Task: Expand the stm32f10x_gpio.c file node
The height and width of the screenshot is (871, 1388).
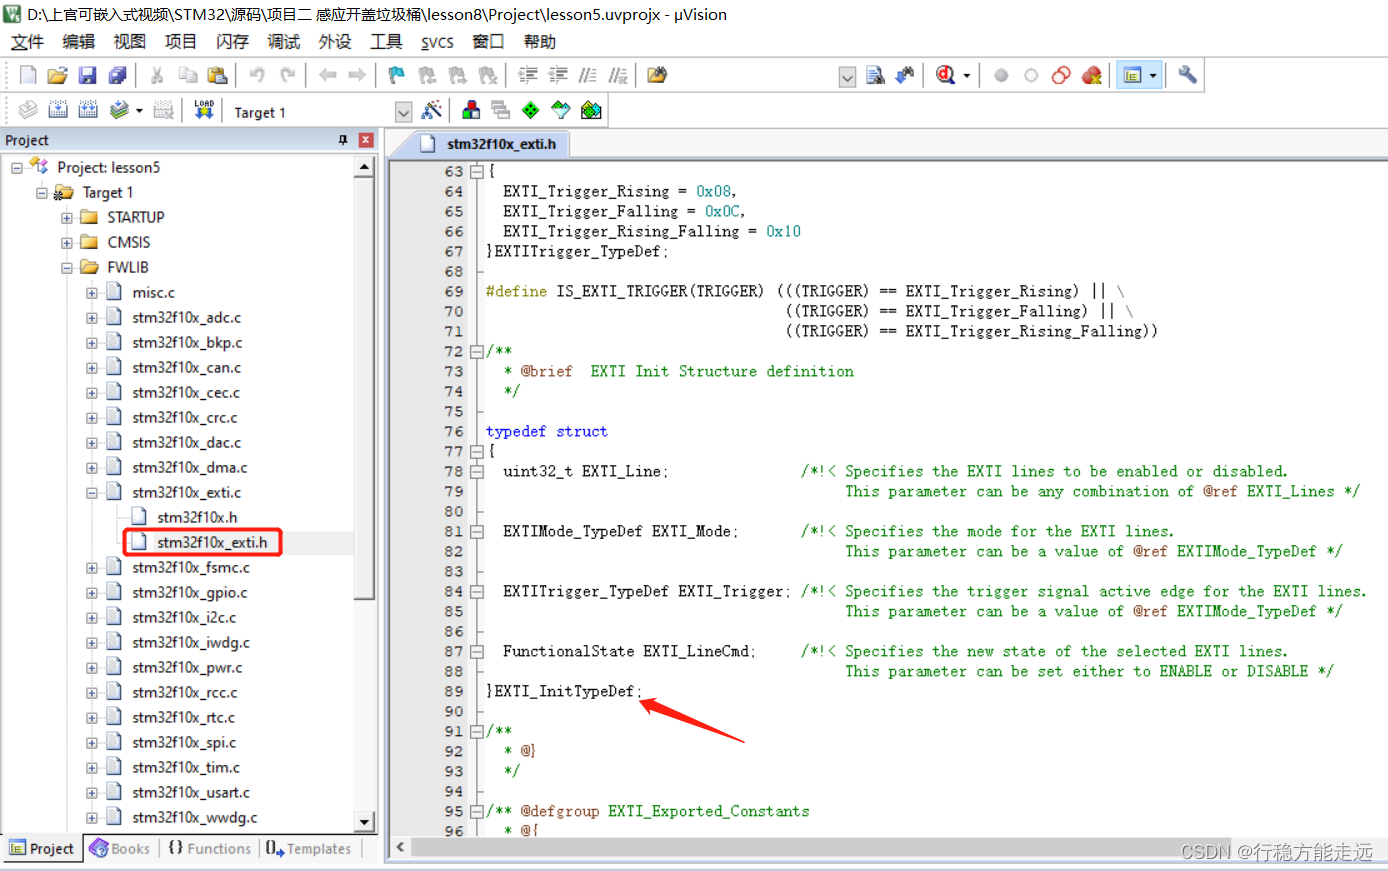Action: (92, 592)
